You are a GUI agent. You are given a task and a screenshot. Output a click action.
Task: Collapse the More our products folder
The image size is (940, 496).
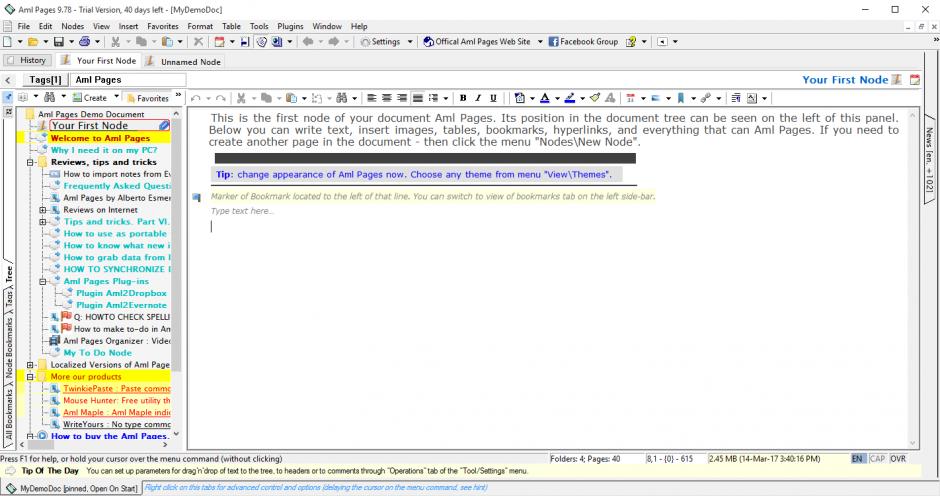click(x=30, y=377)
